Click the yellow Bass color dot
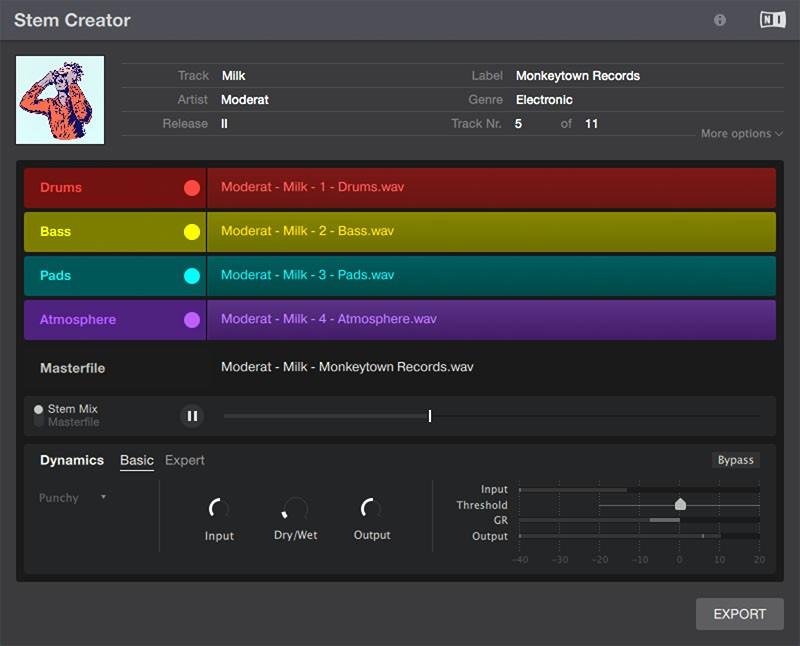The image size is (800, 646). 192,232
